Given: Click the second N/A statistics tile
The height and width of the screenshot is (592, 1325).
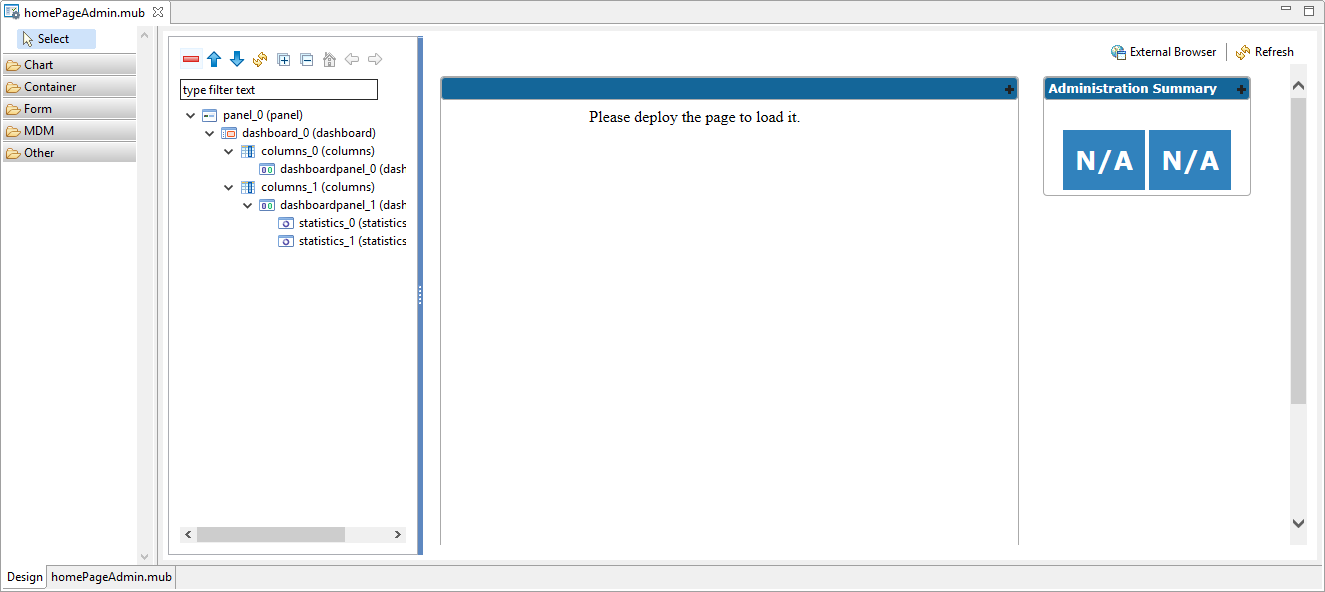Looking at the screenshot, I should (1190, 160).
